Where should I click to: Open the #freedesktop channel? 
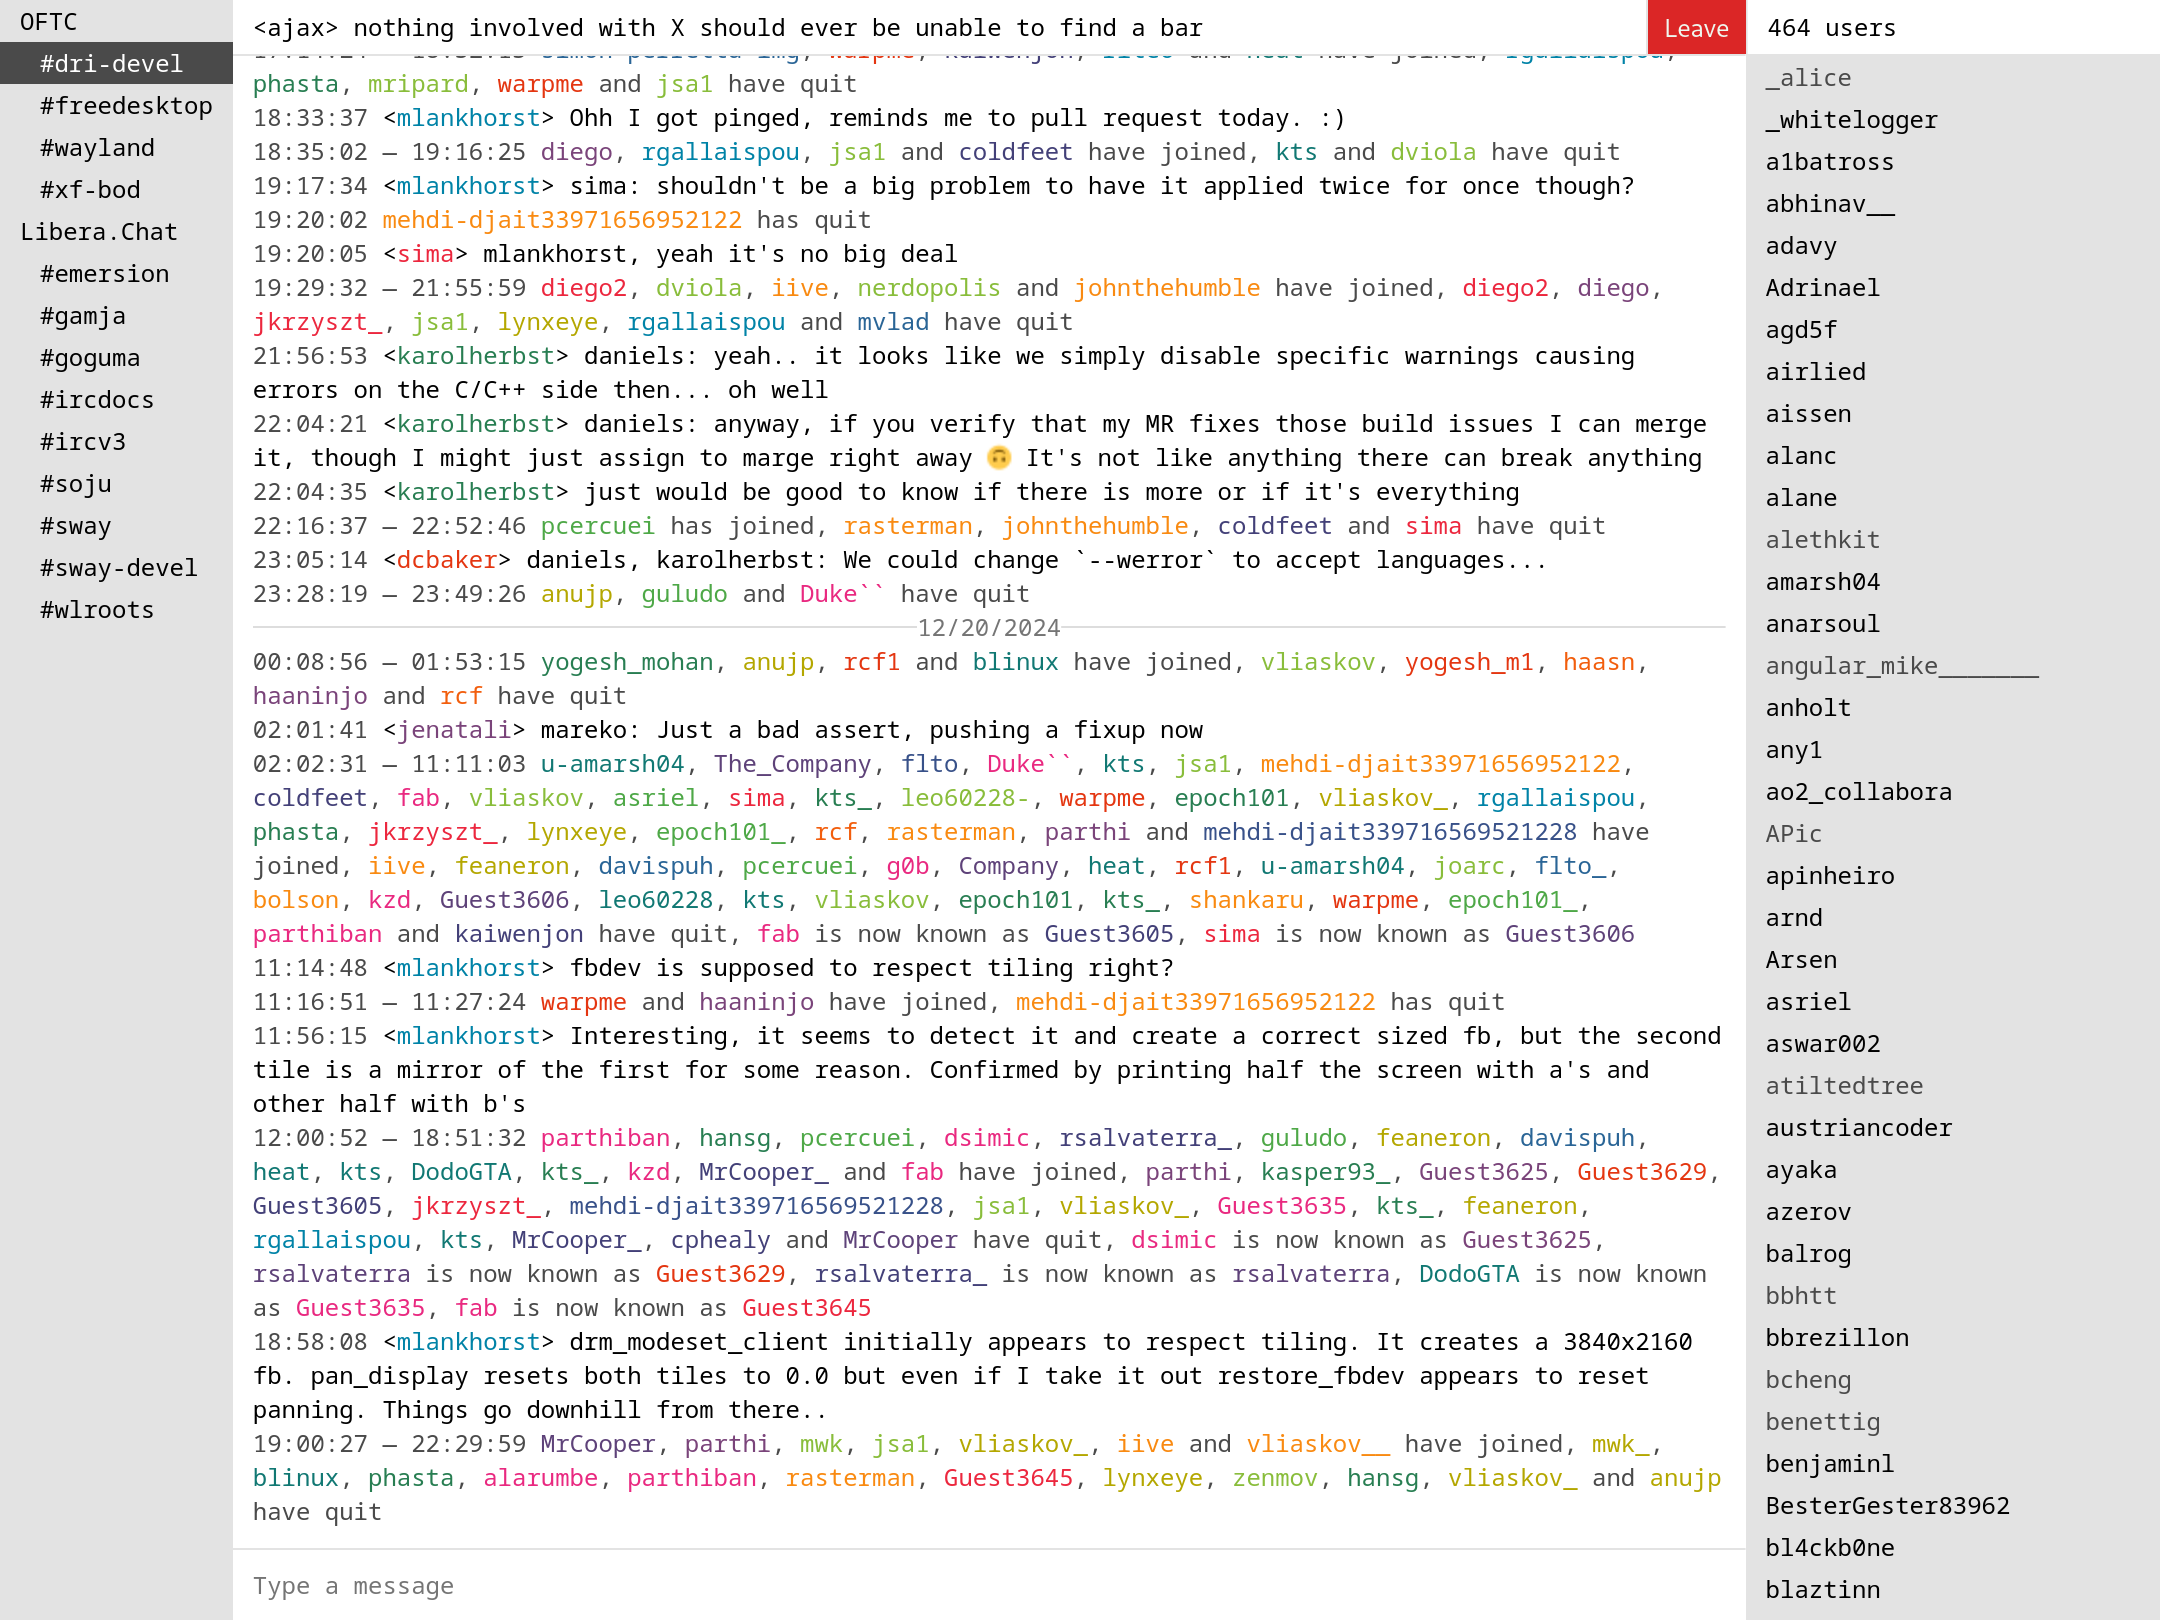(x=126, y=106)
